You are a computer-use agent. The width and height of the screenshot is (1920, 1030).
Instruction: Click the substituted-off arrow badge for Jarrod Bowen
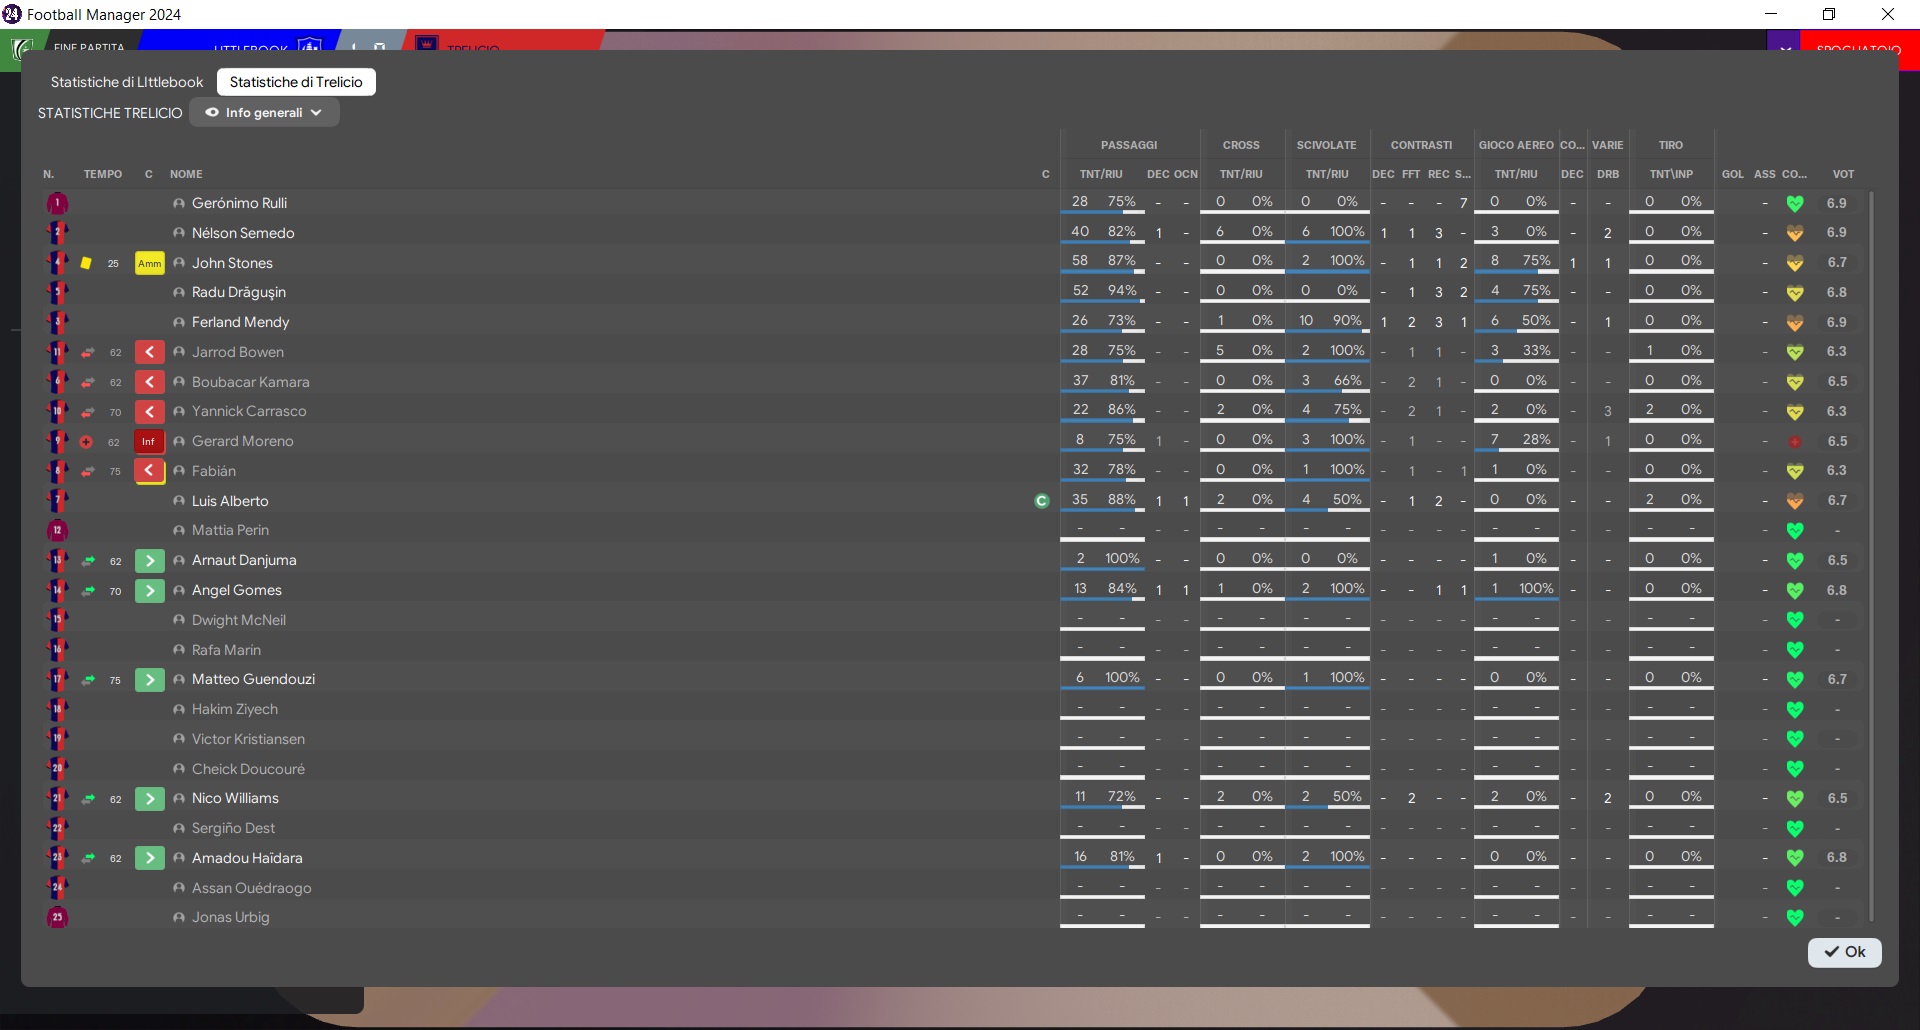tap(150, 352)
